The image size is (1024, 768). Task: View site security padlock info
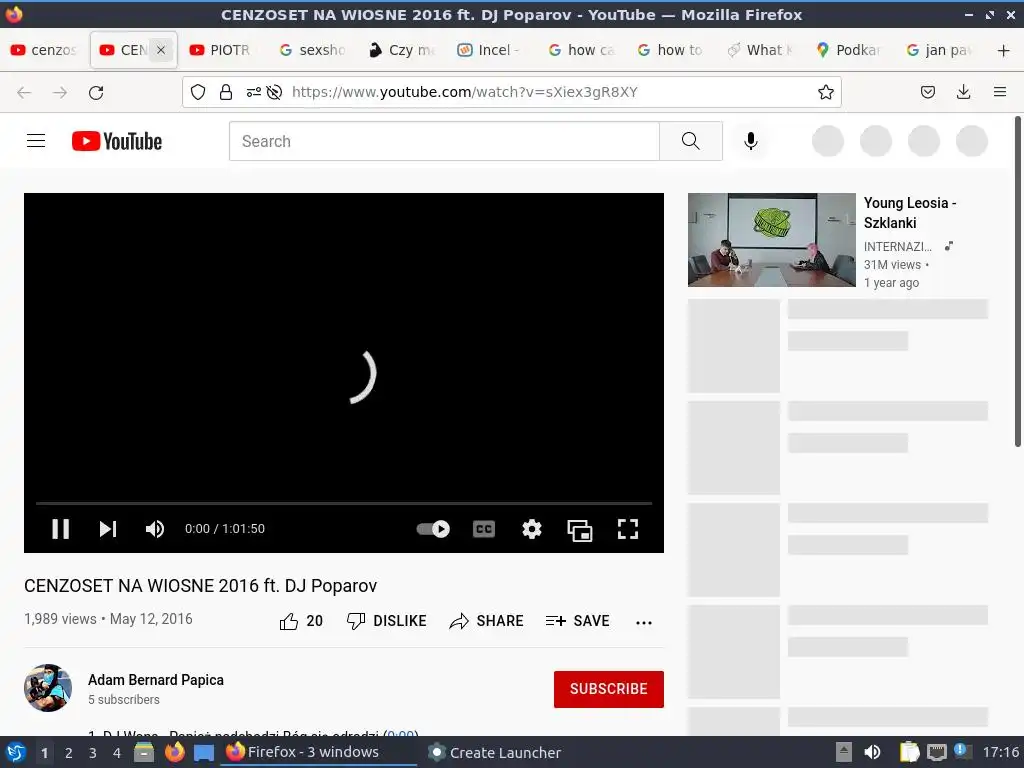(x=226, y=92)
